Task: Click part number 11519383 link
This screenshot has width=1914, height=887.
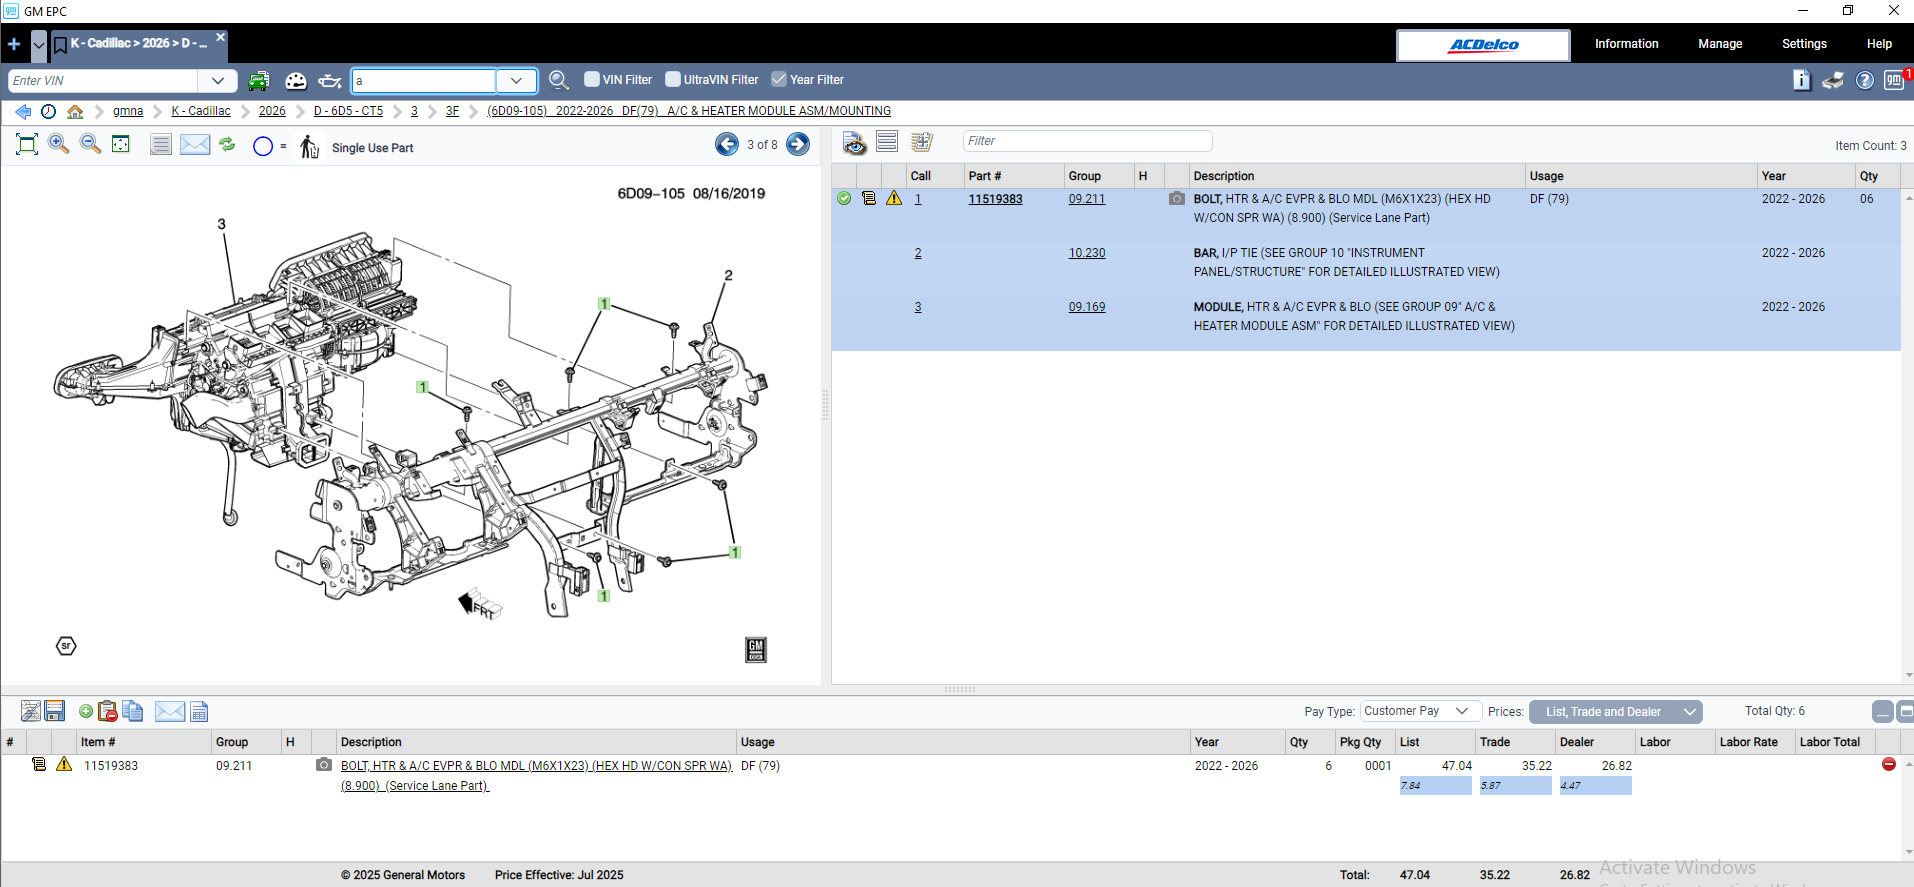Action: [x=995, y=199]
